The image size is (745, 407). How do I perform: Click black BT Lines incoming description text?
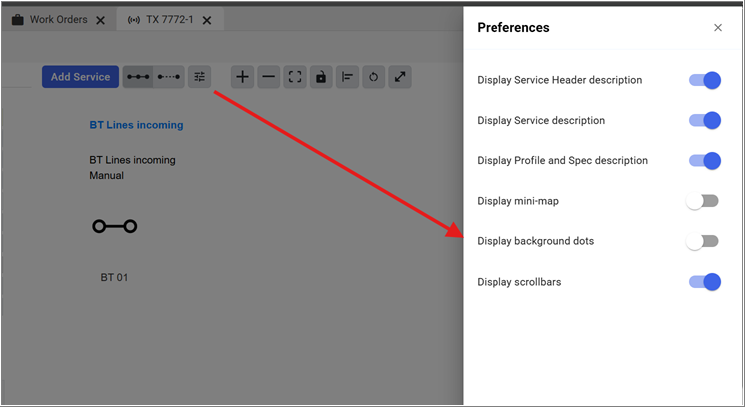[x=132, y=160]
